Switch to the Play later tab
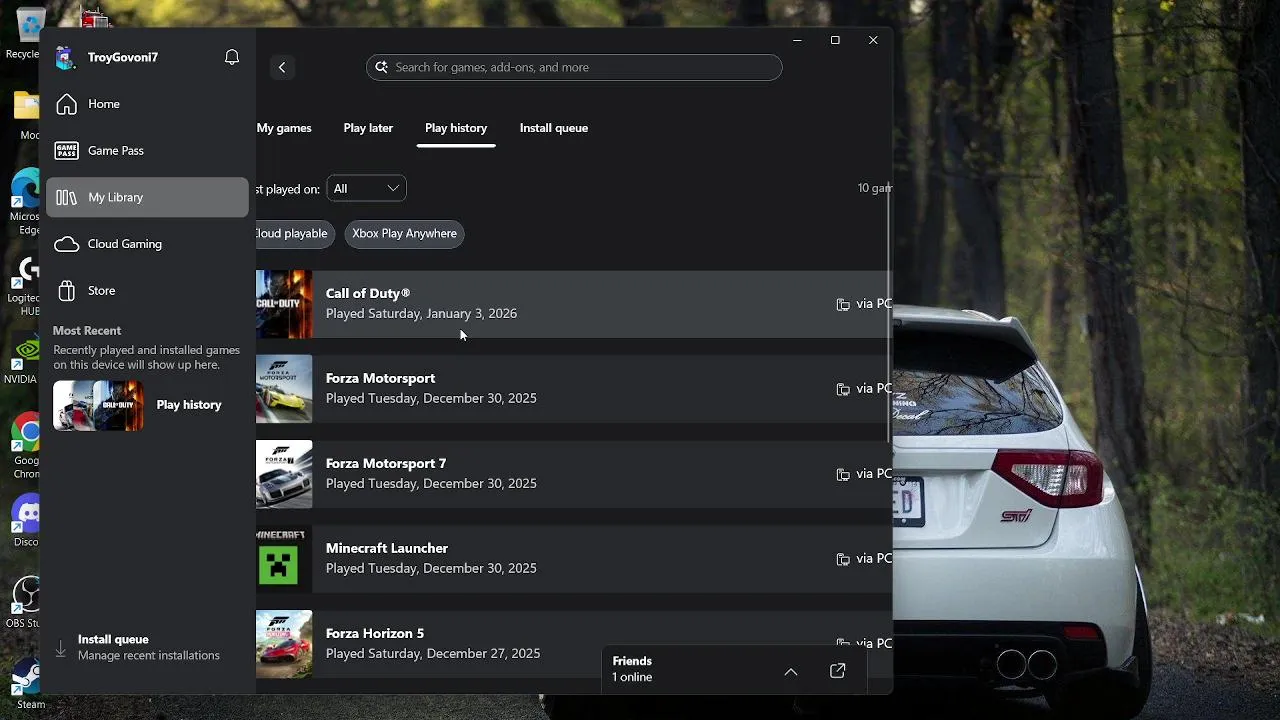This screenshot has width=1280, height=720. pyautogui.click(x=368, y=128)
